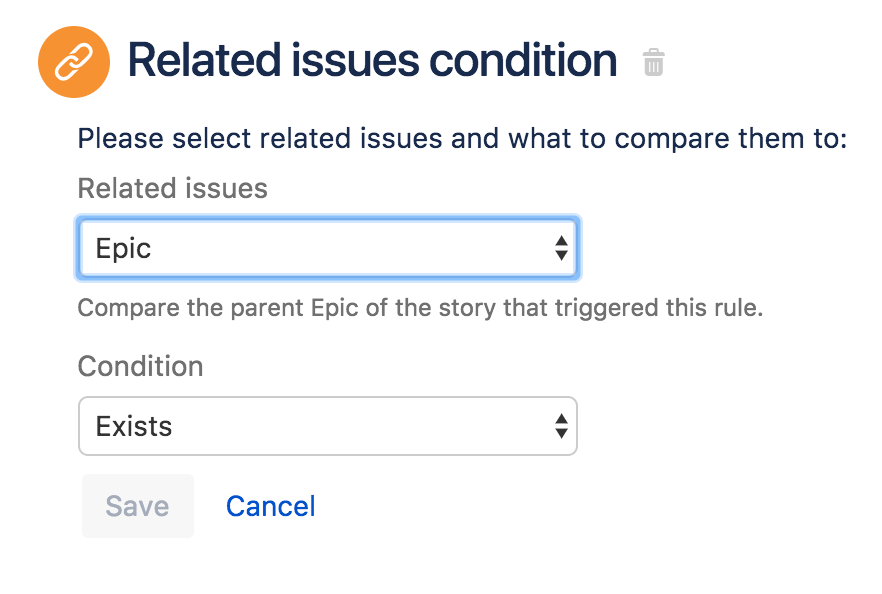Click the up-down arrows on the Epic select
Image resolution: width=882 pixels, height=594 pixels.
pyautogui.click(x=561, y=248)
